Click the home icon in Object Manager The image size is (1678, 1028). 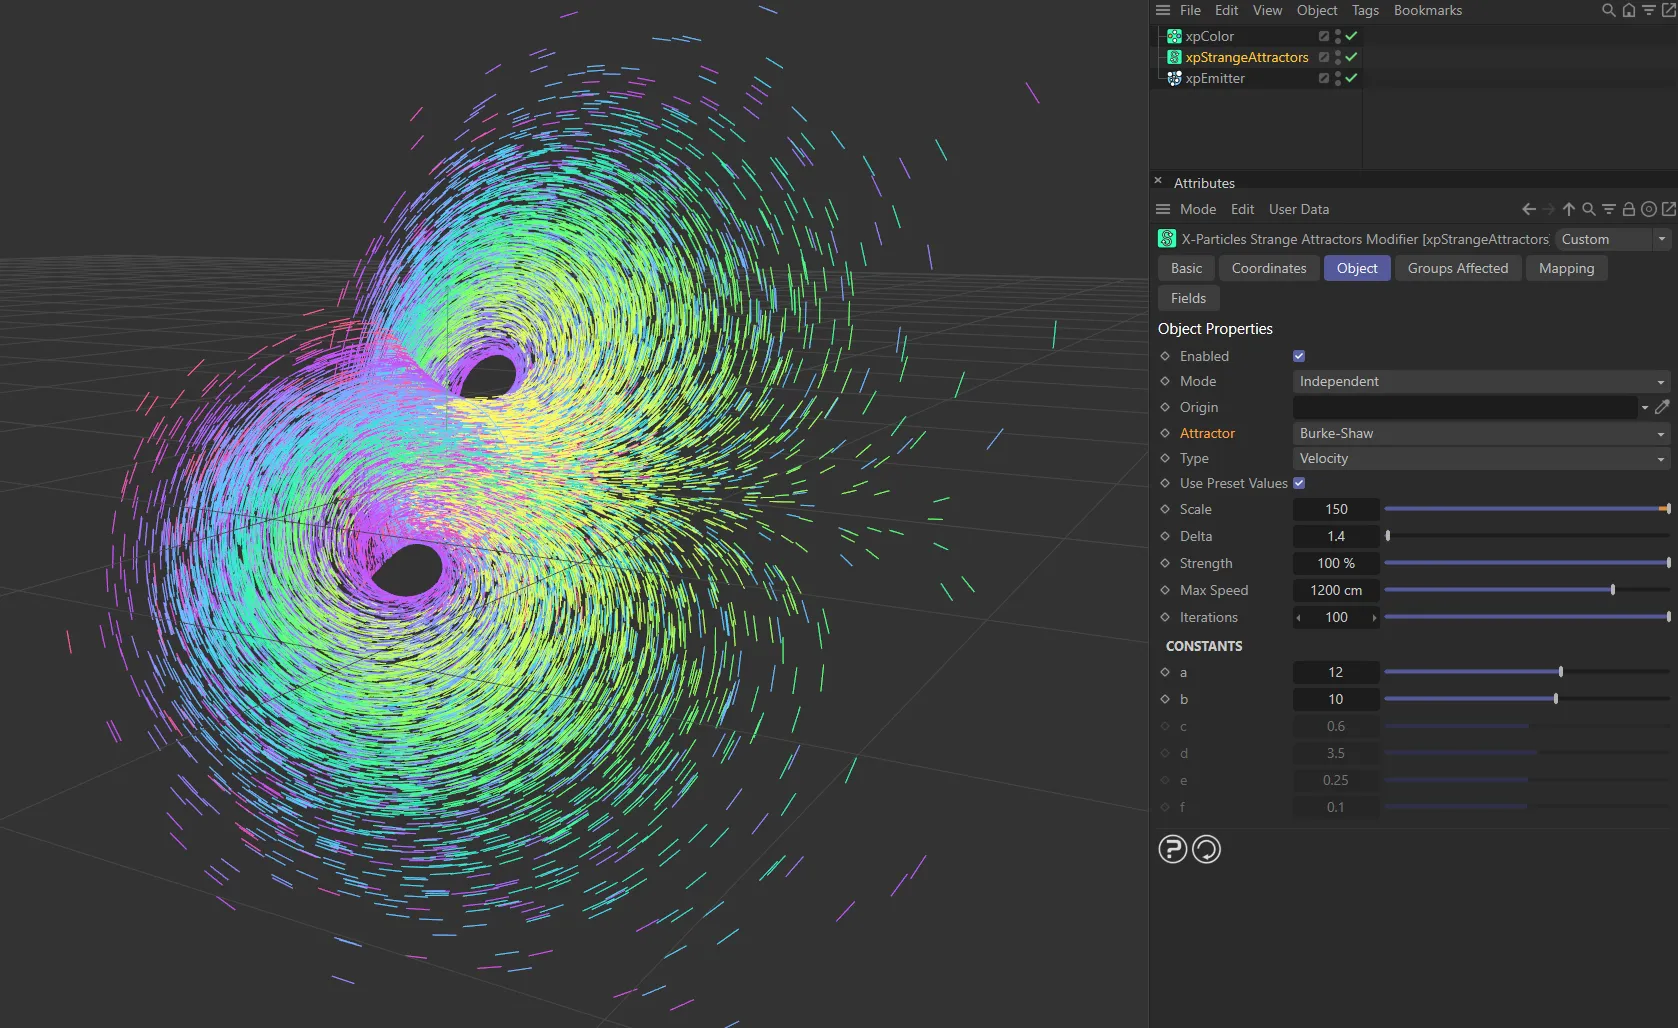click(1629, 10)
